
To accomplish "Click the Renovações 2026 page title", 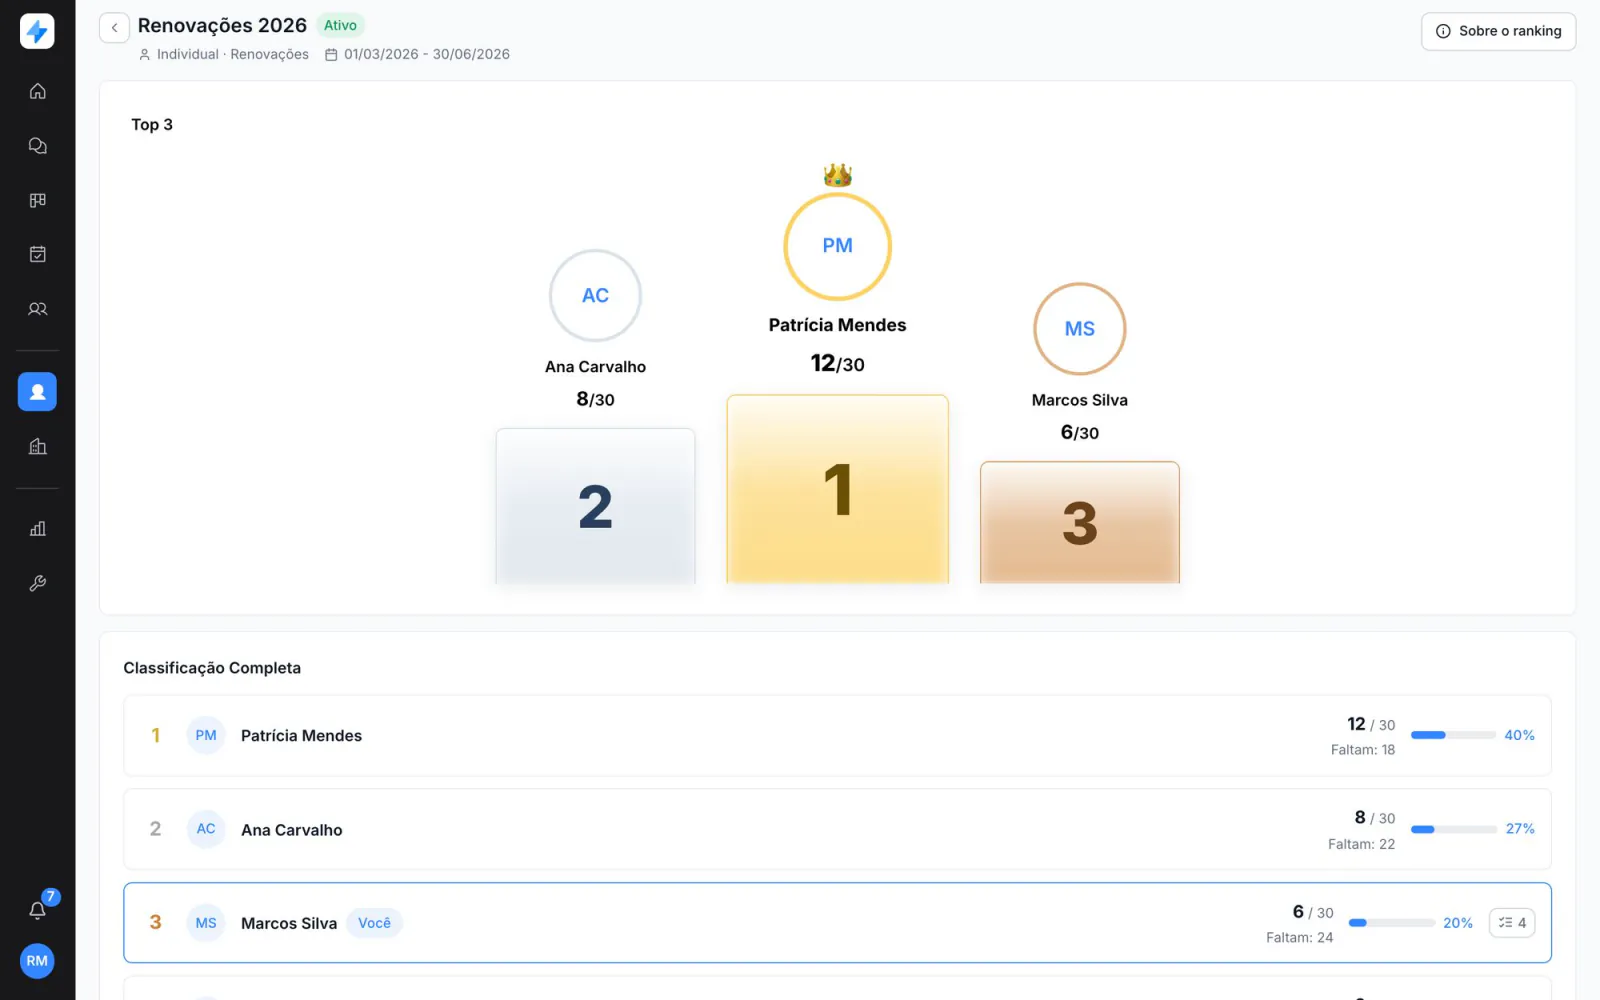I will click(x=222, y=26).
